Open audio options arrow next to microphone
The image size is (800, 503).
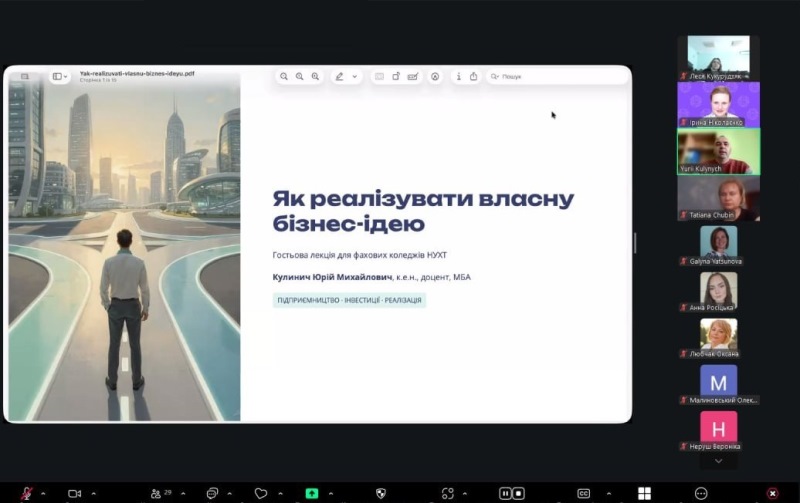coord(43,493)
